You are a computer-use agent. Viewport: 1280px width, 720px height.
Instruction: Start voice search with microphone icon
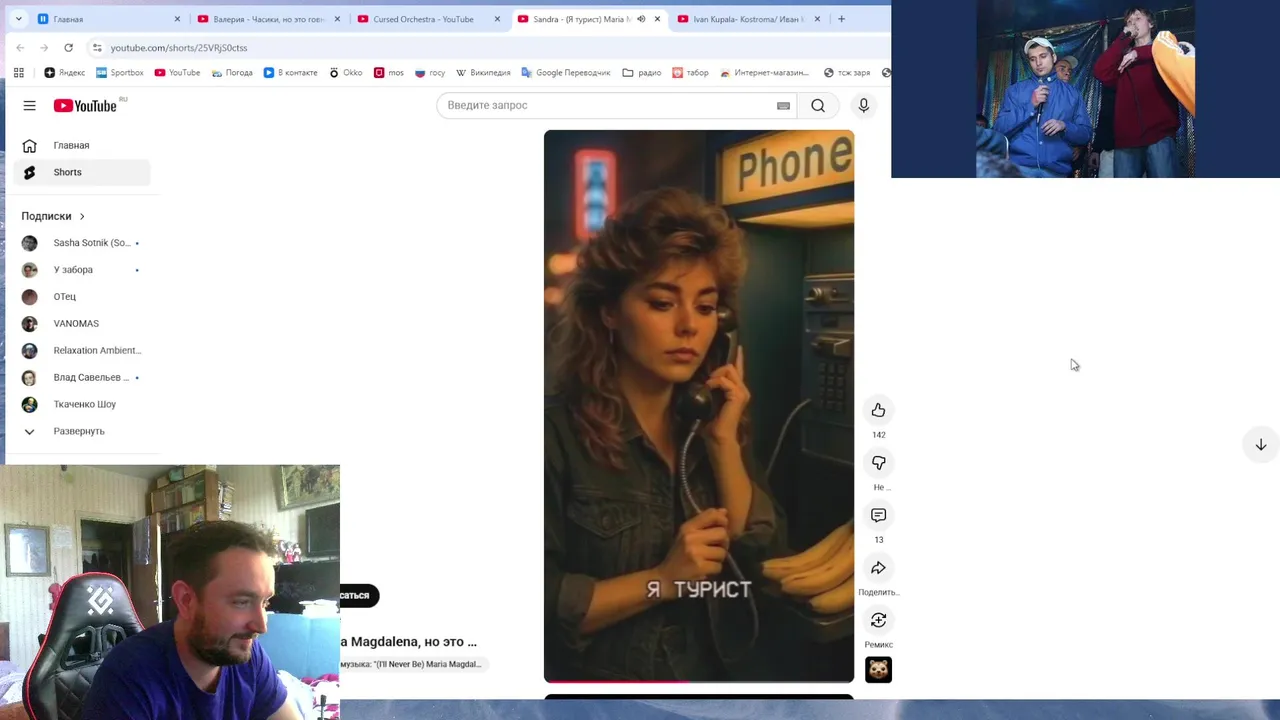(x=864, y=105)
